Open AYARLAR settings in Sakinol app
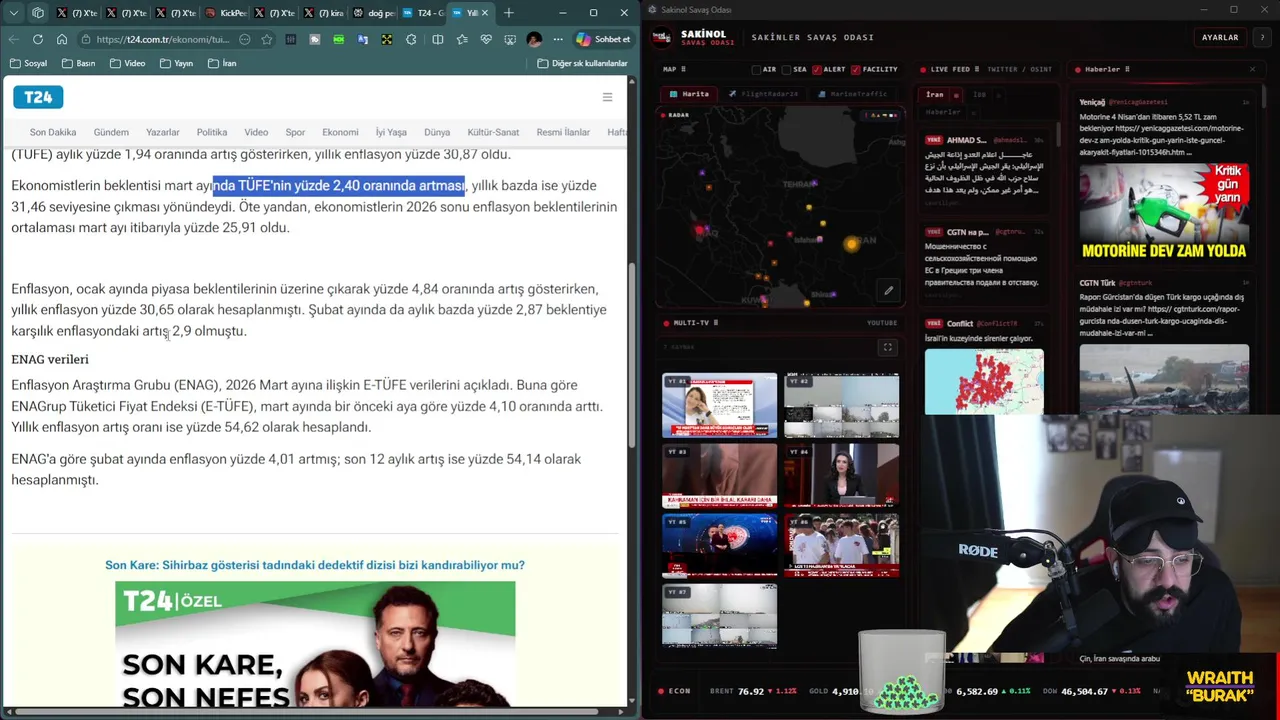Image resolution: width=1280 pixels, height=720 pixels. 1219,37
